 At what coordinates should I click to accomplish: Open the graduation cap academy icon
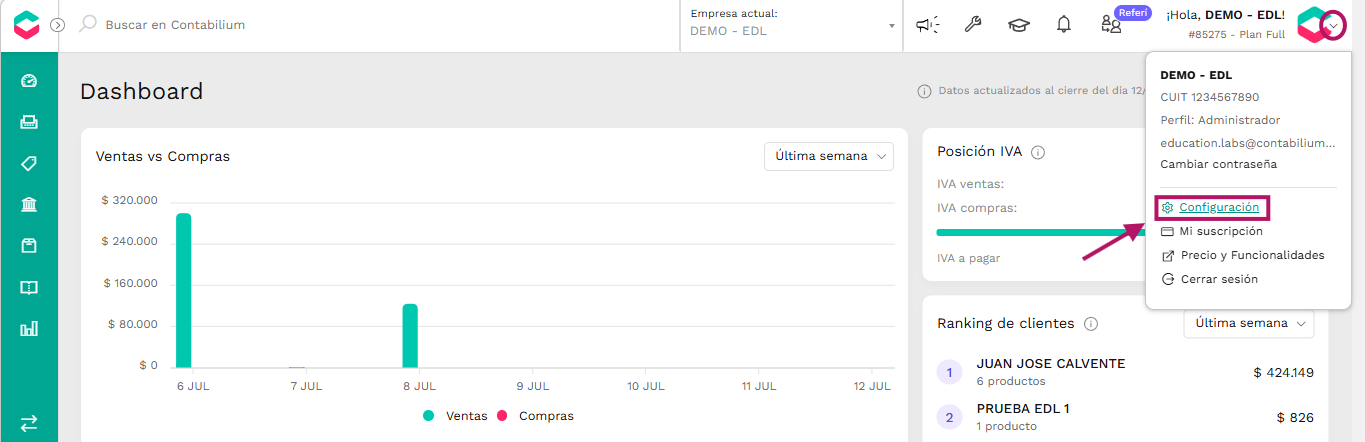[x=1018, y=25]
